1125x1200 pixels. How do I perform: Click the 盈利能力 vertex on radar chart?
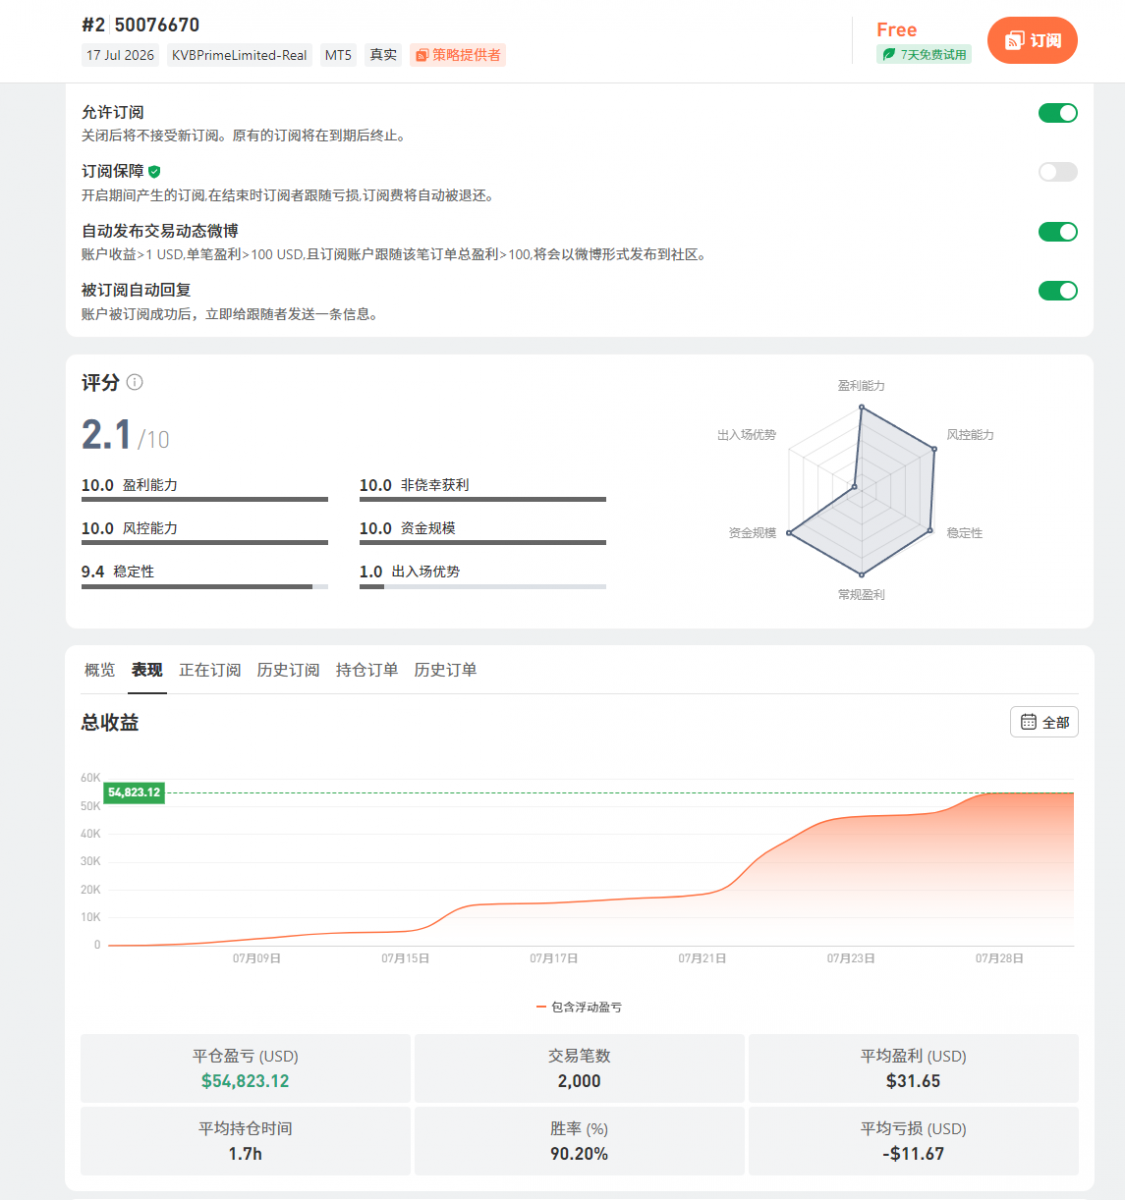pos(861,407)
